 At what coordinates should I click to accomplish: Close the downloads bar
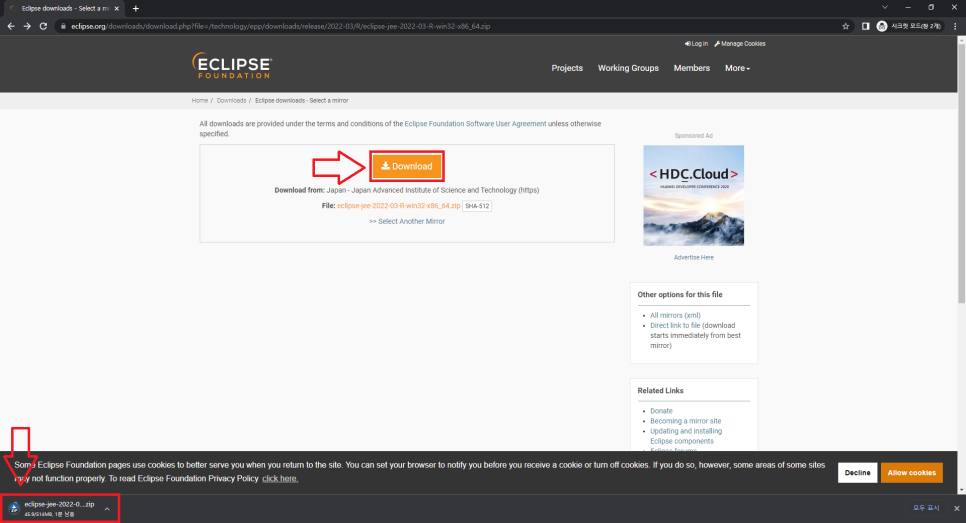pos(956,508)
